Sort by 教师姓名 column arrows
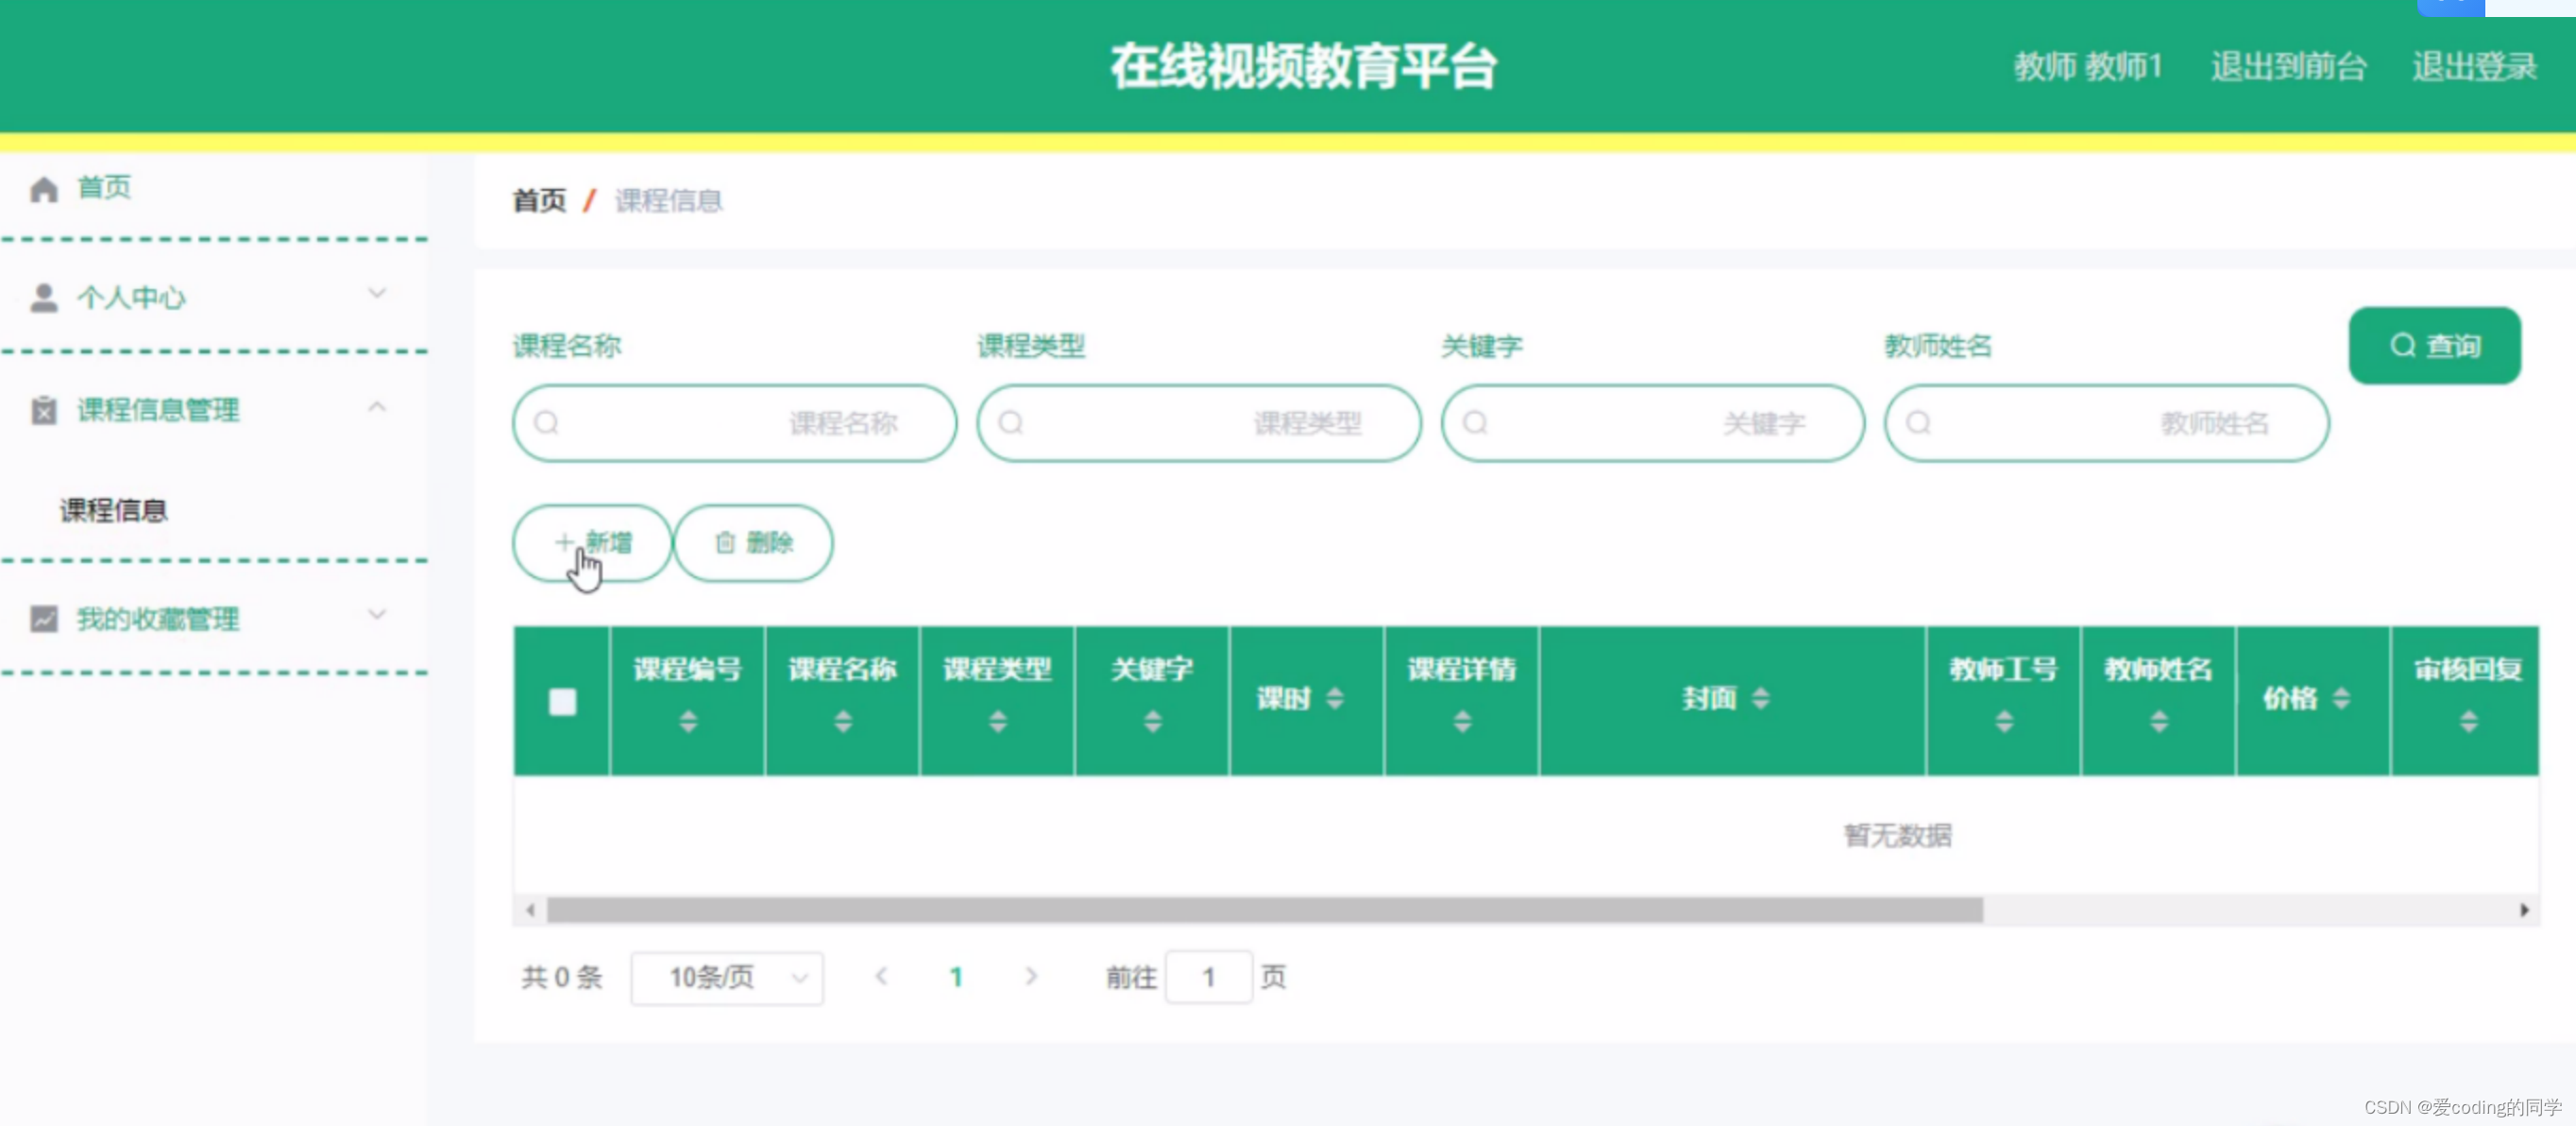 pyautogui.click(x=2159, y=721)
